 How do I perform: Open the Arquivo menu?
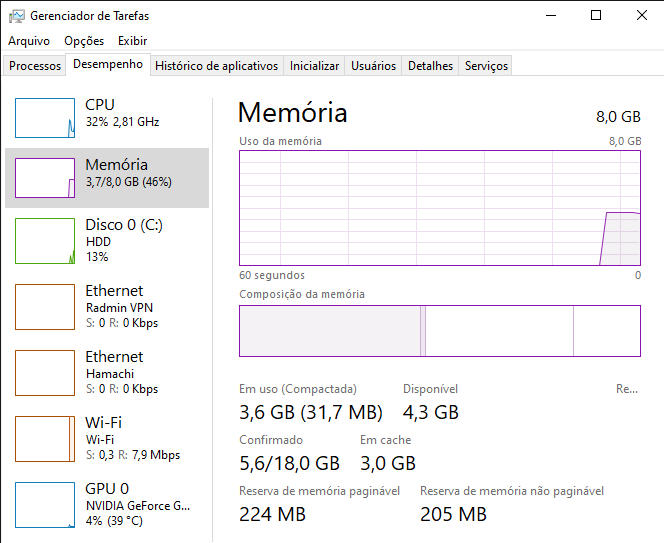pos(29,41)
